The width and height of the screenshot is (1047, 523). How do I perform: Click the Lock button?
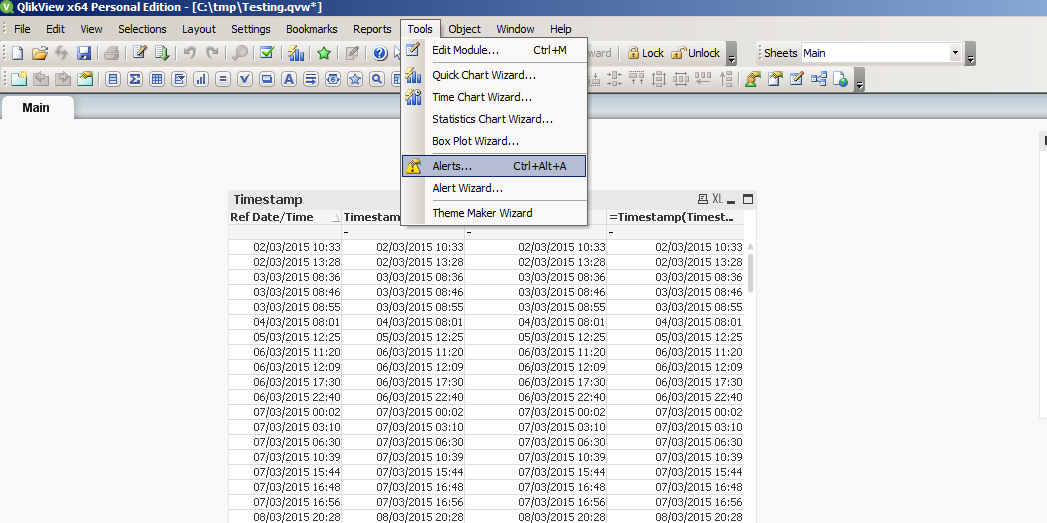click(x=645, y=53)
